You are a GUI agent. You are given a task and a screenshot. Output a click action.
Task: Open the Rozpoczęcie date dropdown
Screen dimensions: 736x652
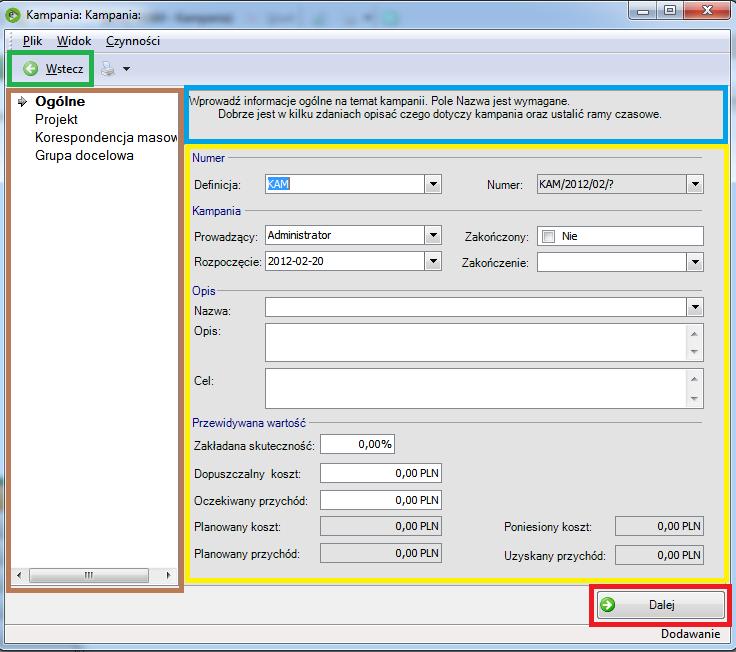pyautogui.click(x=433, y=261)
